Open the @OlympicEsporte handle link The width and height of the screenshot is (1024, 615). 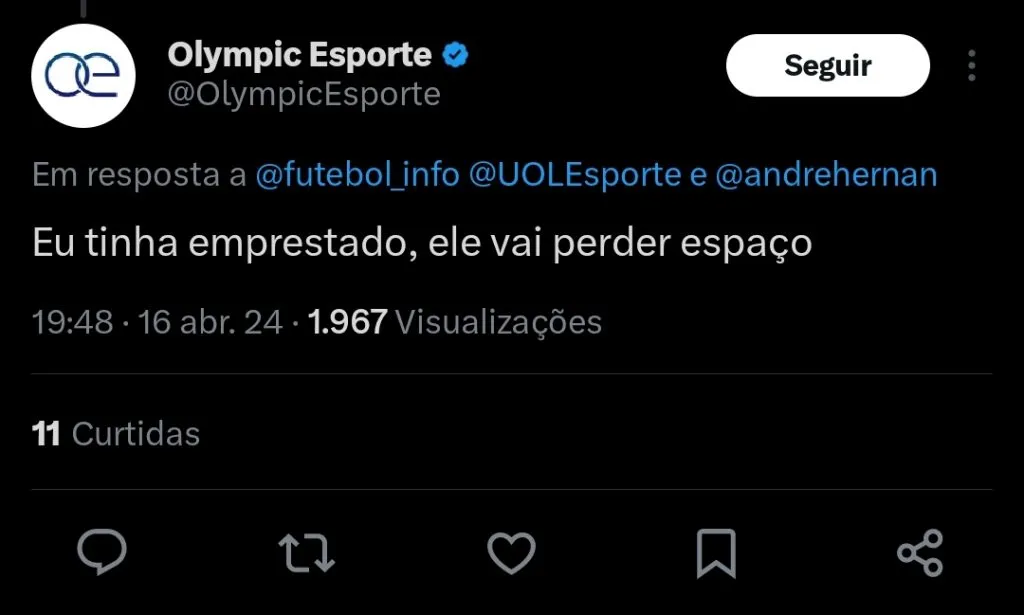[x=304, y=94]
